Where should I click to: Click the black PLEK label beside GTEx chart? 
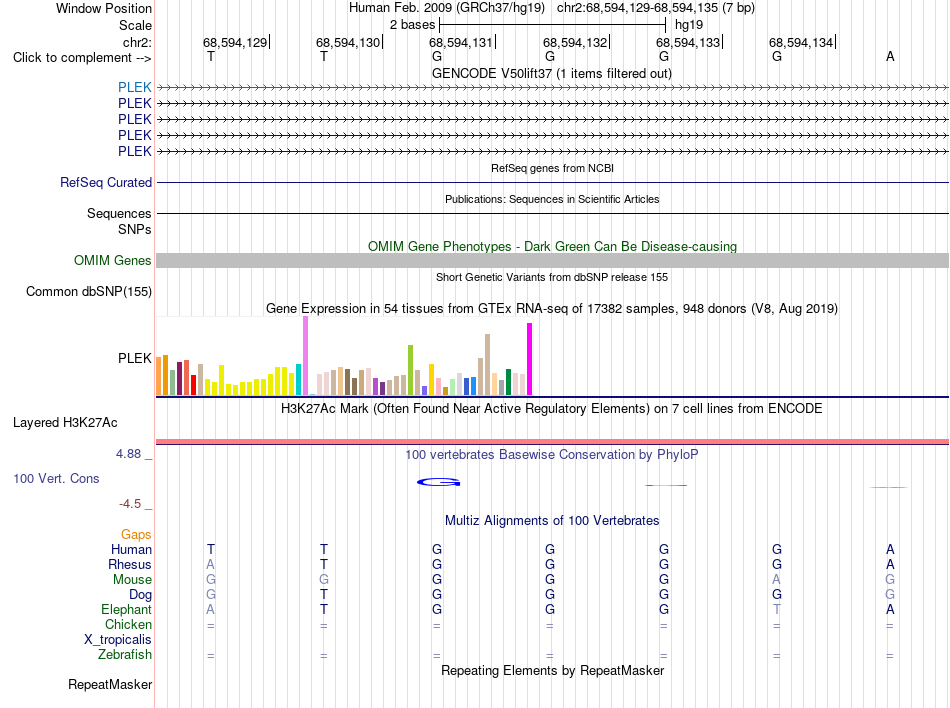135,359
